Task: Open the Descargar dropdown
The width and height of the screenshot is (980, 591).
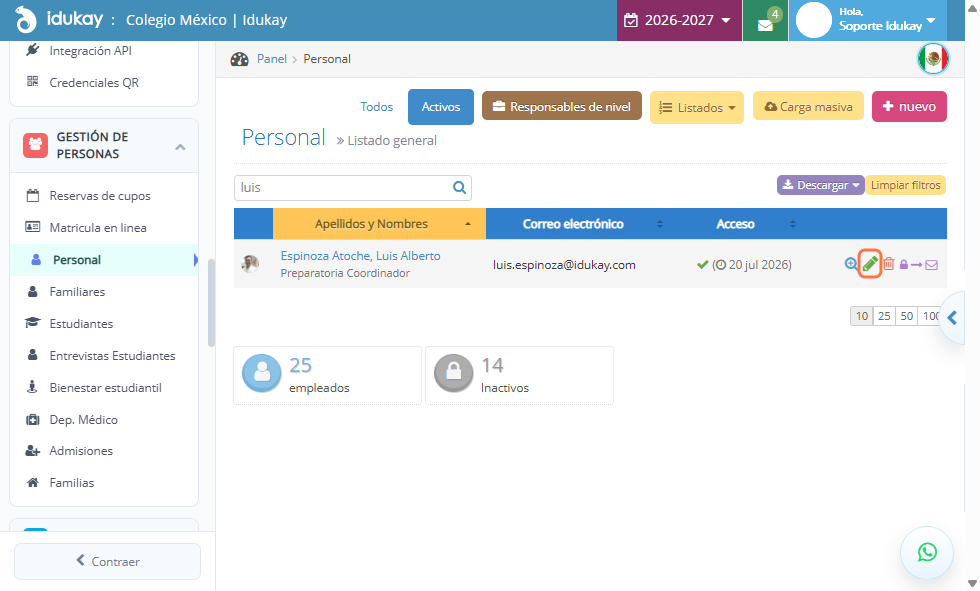Action: [x=821, y=185]
